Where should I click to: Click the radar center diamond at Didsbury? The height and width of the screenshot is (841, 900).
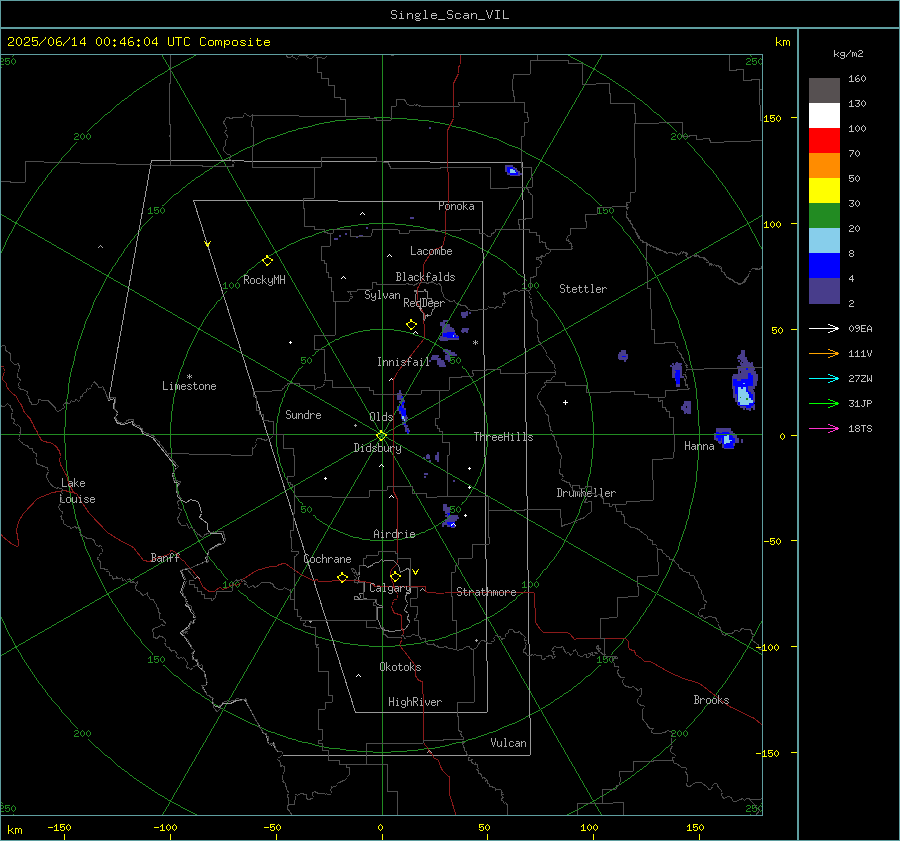381,436
